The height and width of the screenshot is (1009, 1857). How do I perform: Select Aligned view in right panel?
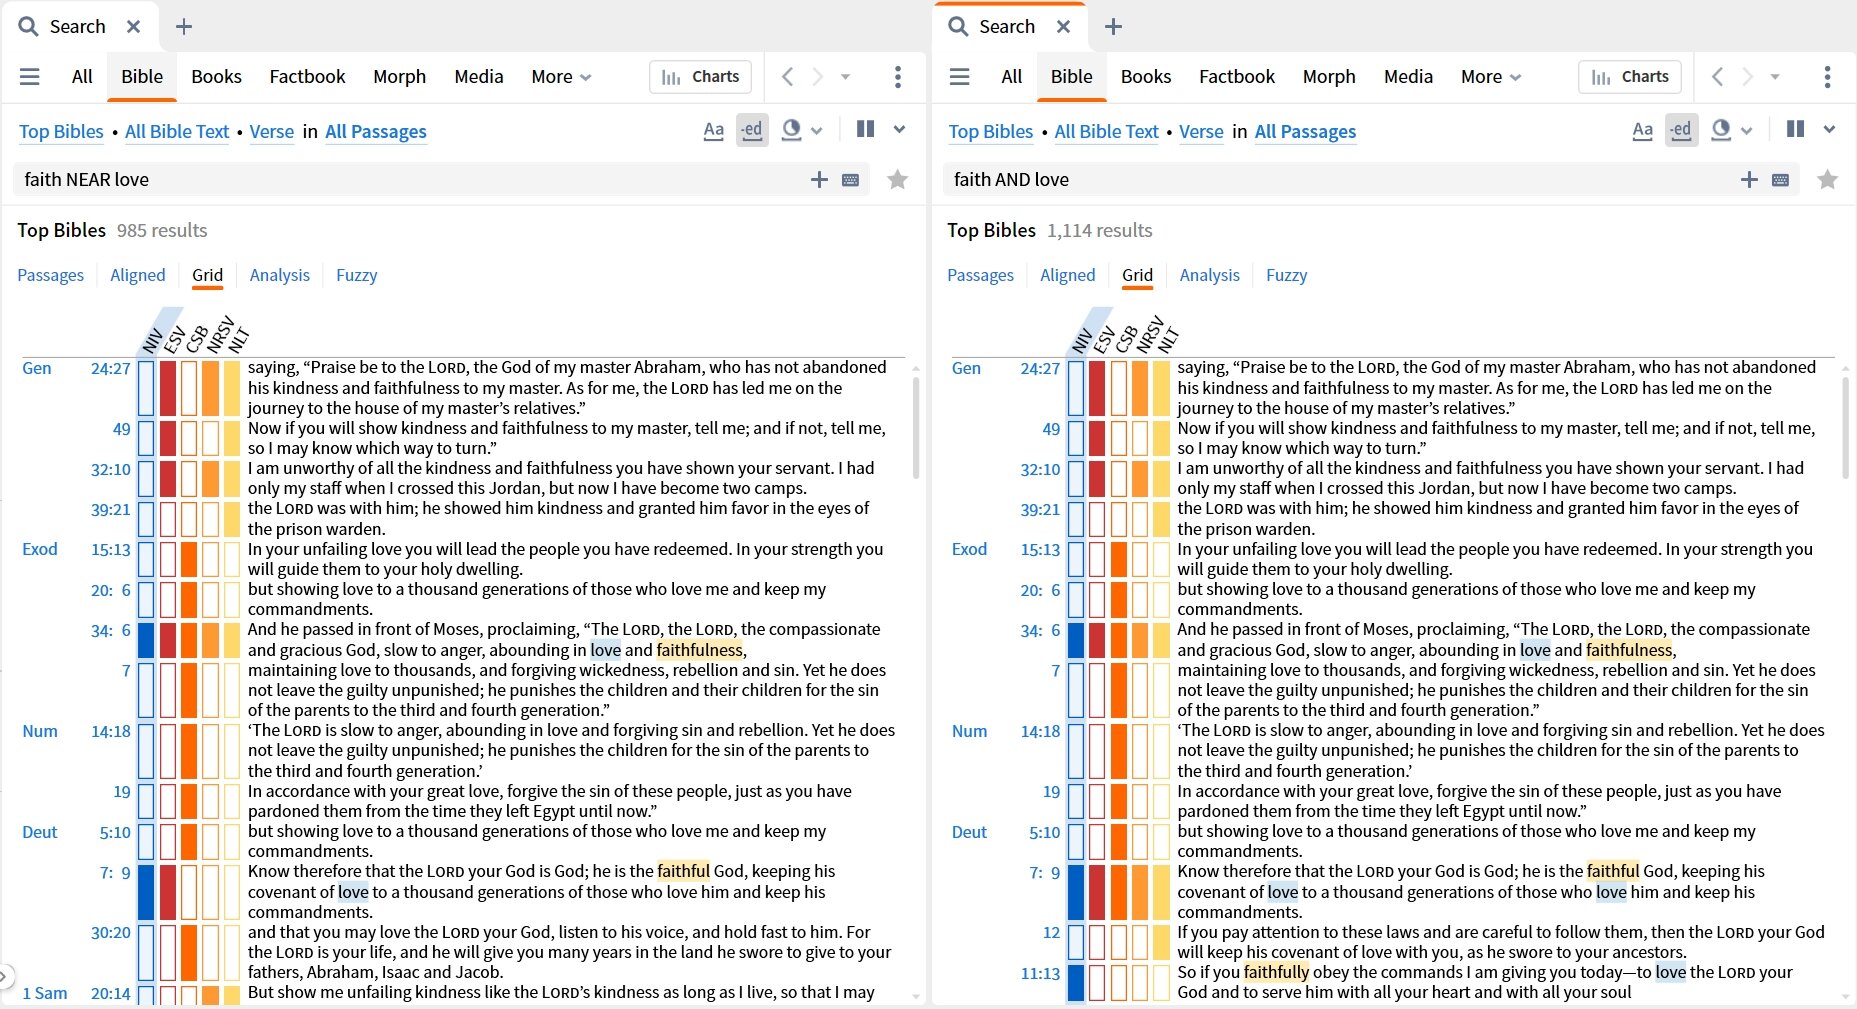(1067, 275)
